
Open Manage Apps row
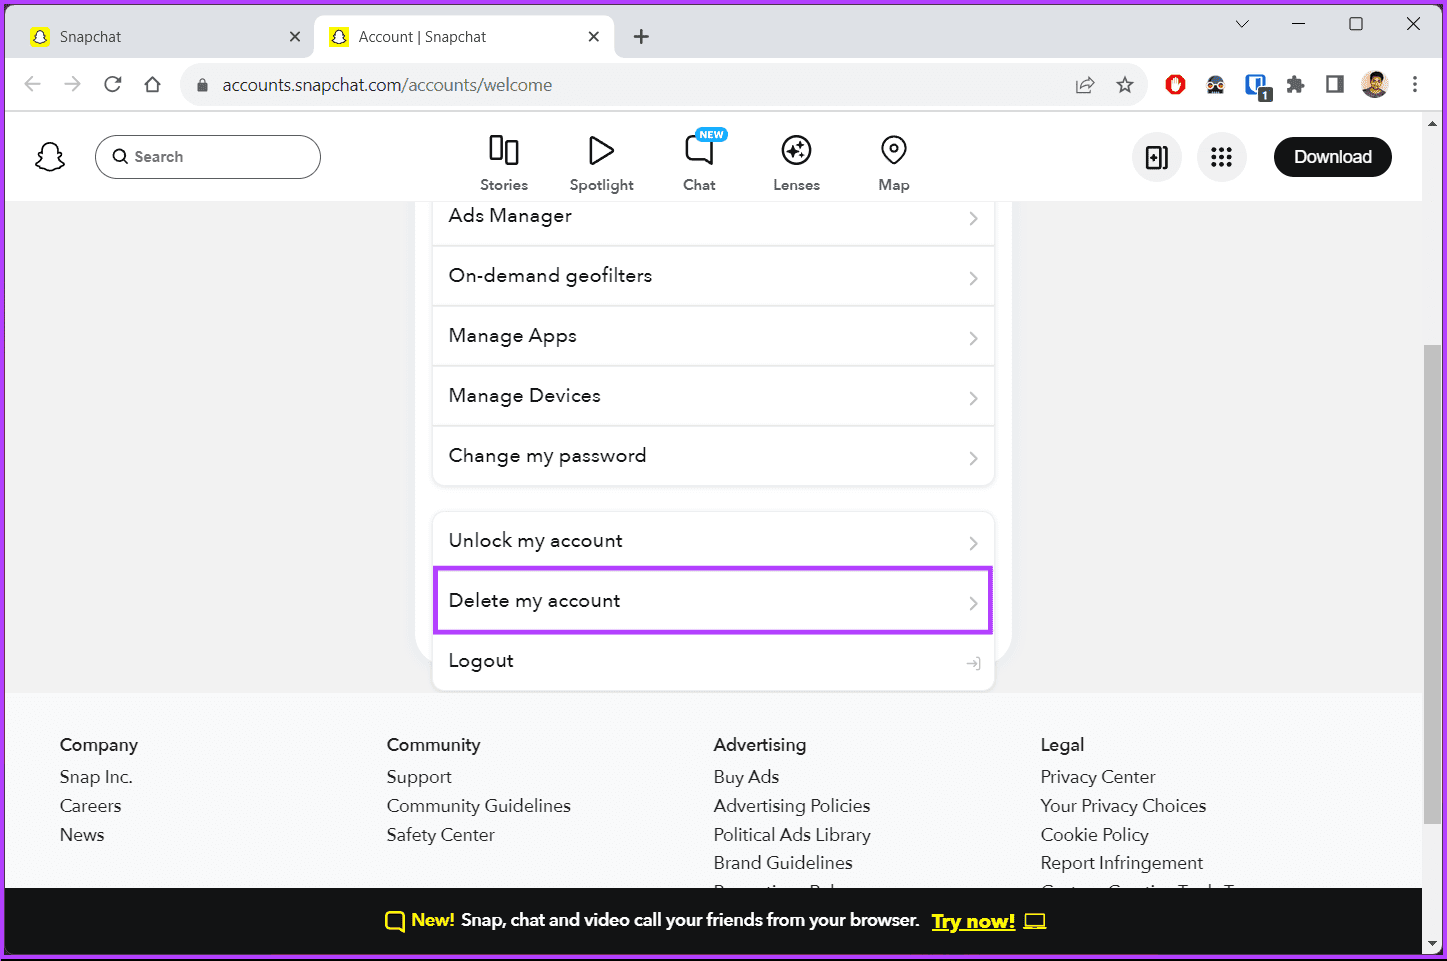[713, 336]
